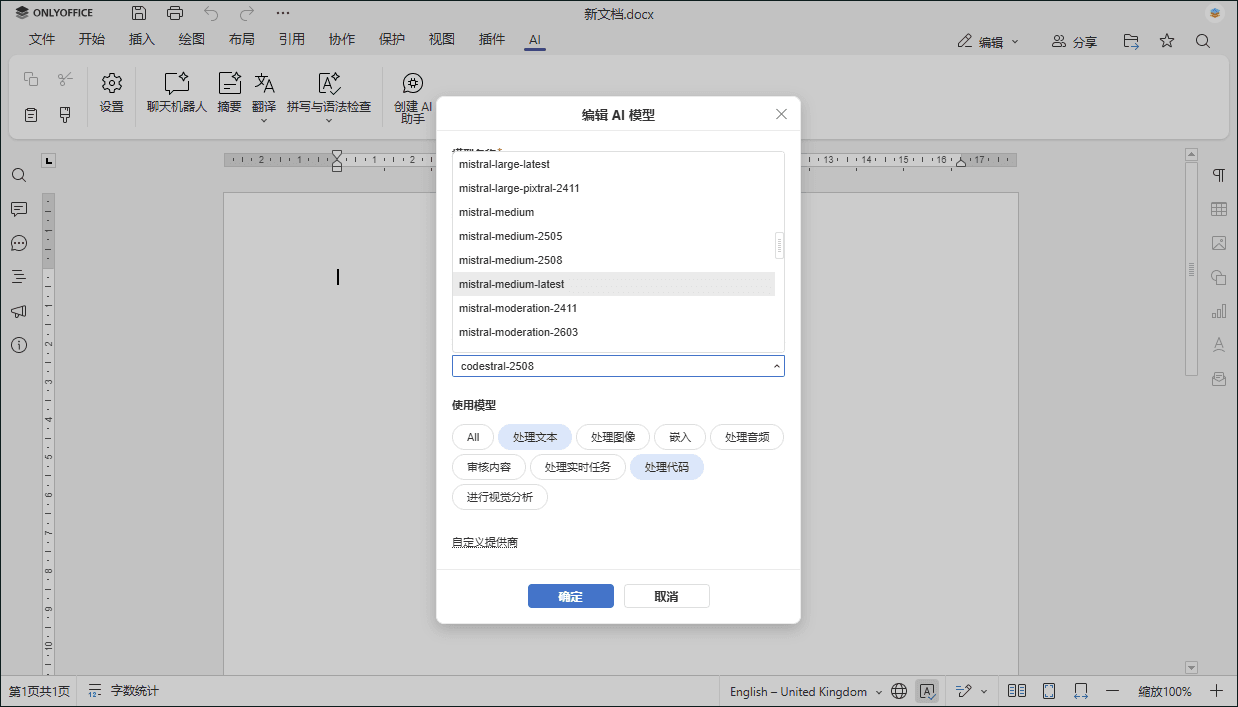Enable the 处理音频 model capability
Screen dimensions: 1238x707
coord(747,437)
